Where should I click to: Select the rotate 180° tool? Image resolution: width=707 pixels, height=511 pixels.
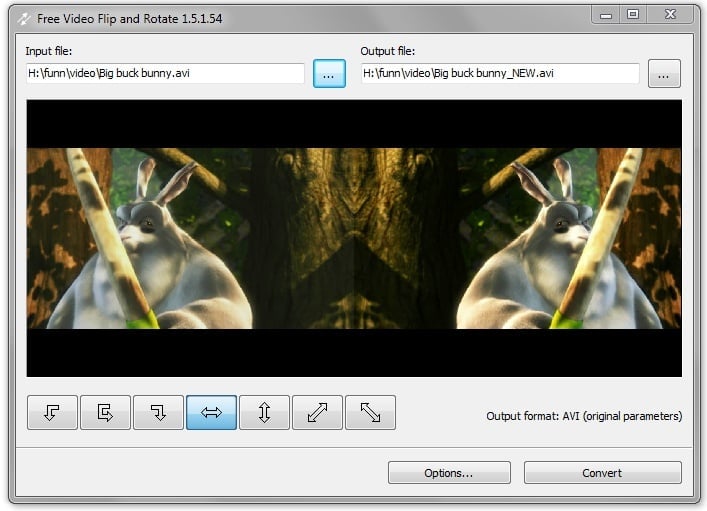pyautogui.click(x=106, y=412)
